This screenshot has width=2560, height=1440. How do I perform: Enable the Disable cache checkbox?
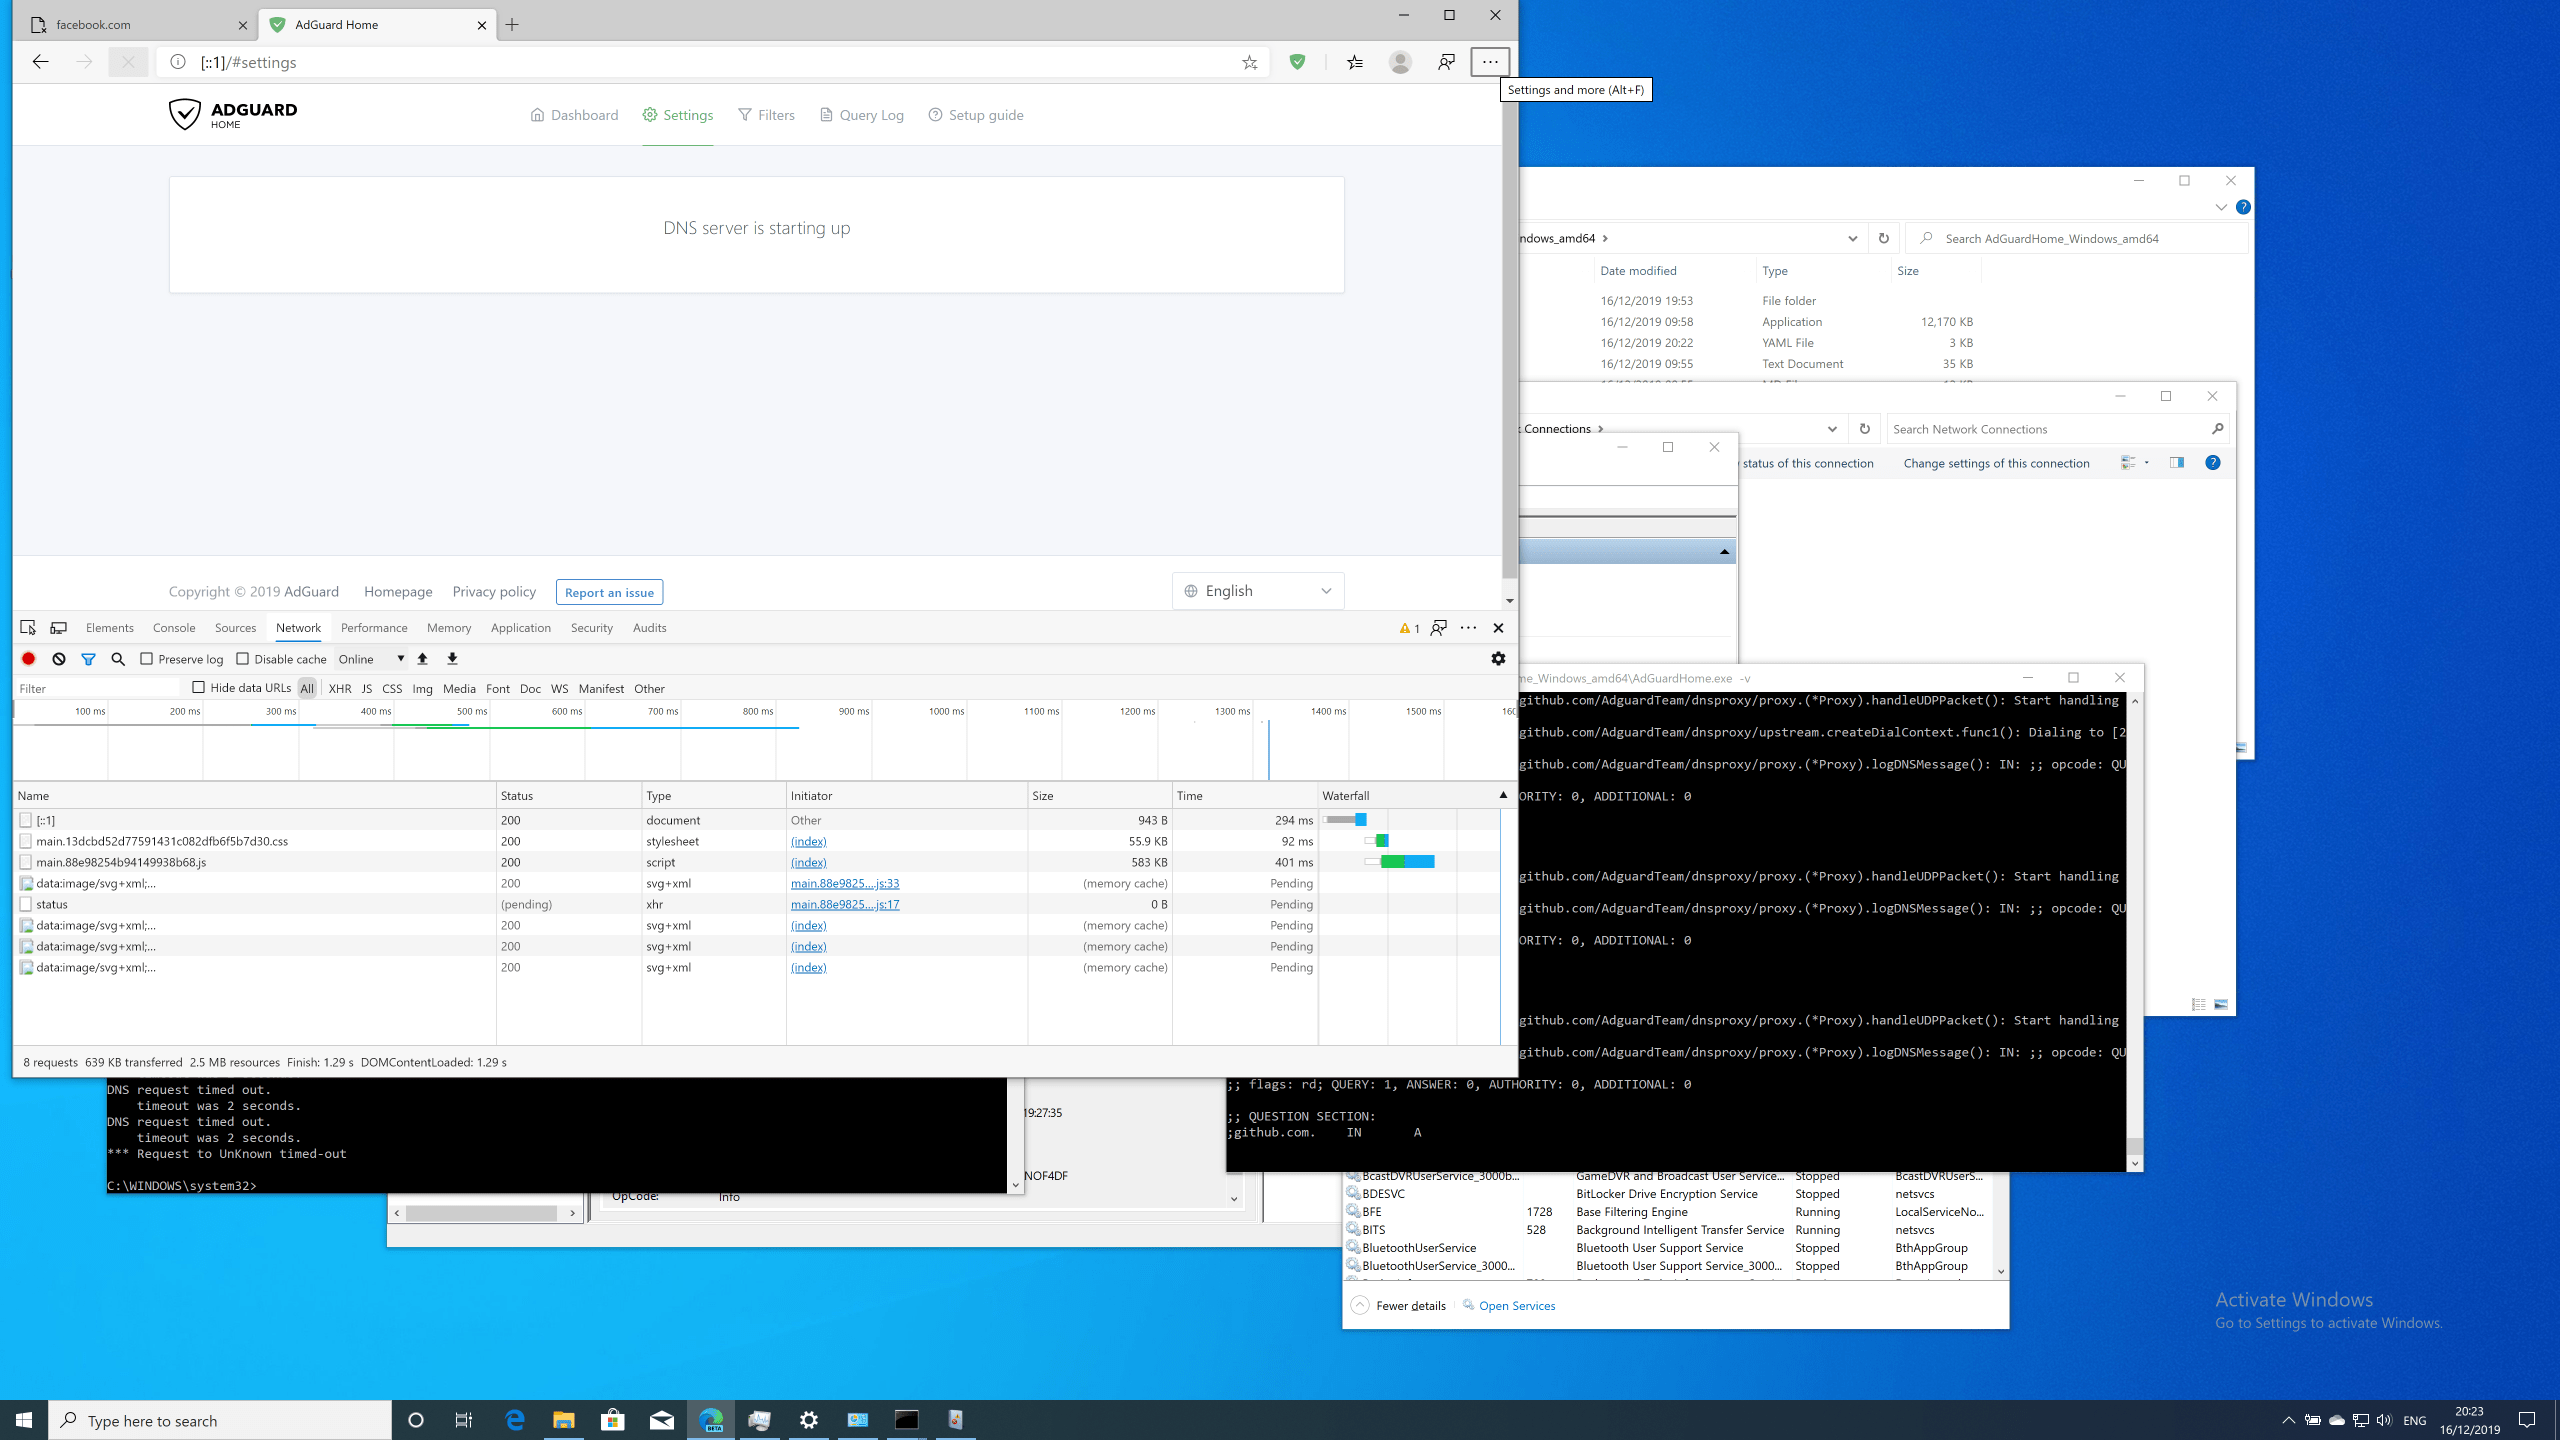242,659
